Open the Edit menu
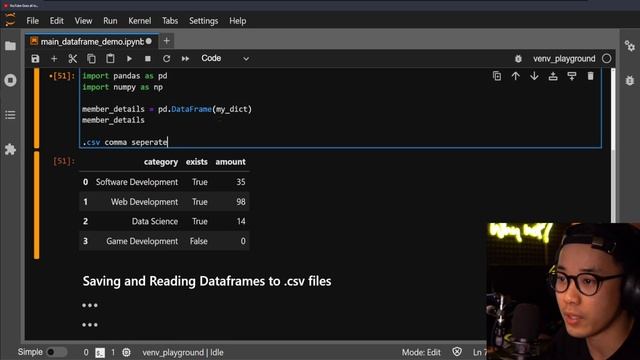Screen dimensions: 640x360 point(57,21)
